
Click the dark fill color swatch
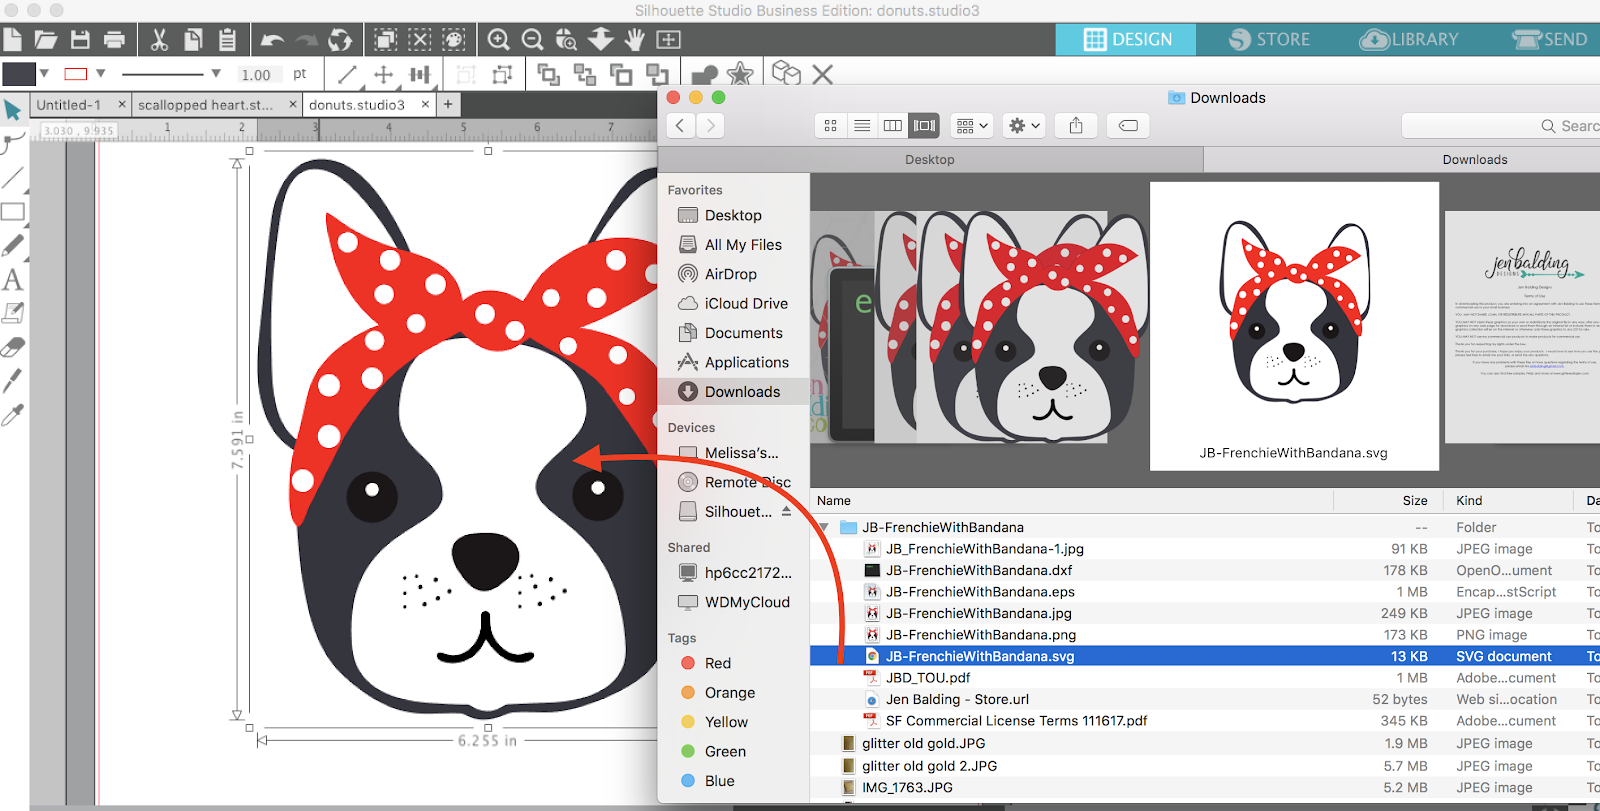pyautogui.click(x=19, y=74)
